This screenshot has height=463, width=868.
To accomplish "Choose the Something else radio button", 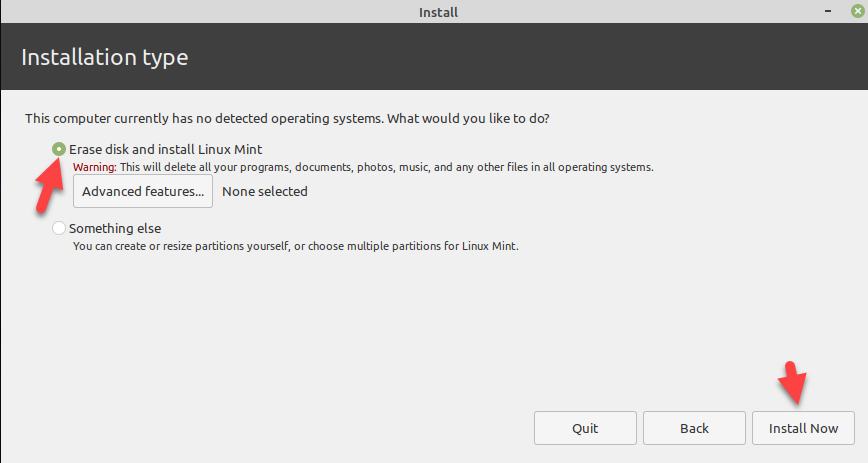I will pyautogui.click(x=59, y=228).
